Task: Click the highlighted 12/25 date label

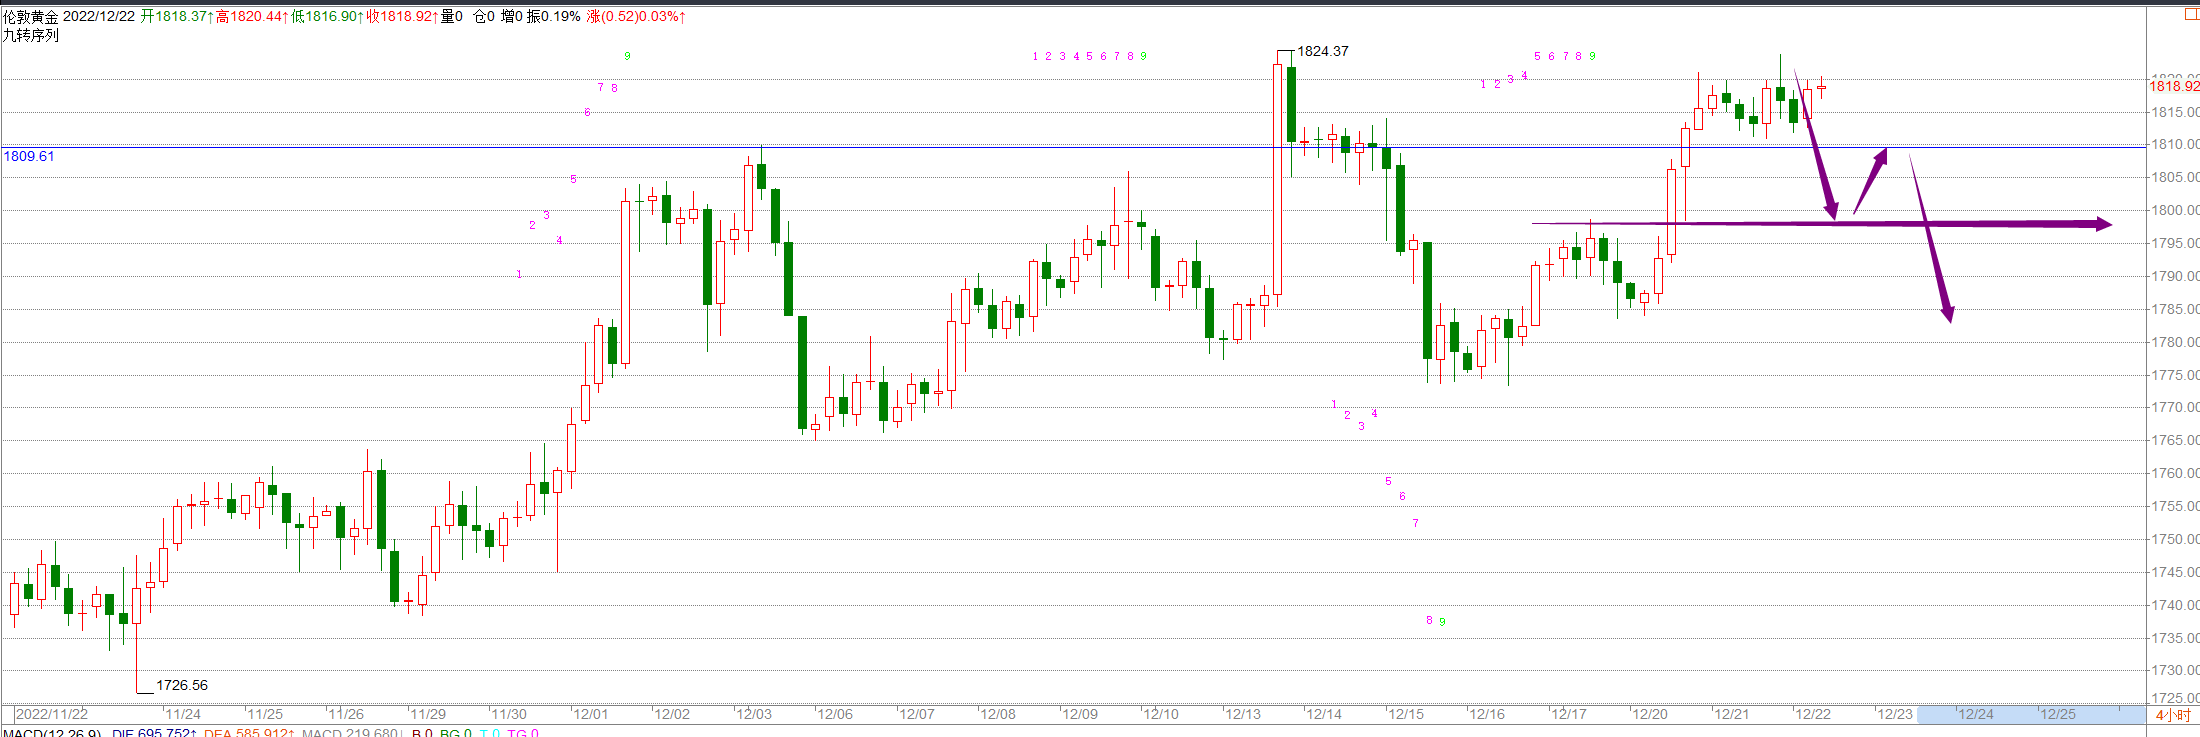Action: click(x=2057, y=714)
